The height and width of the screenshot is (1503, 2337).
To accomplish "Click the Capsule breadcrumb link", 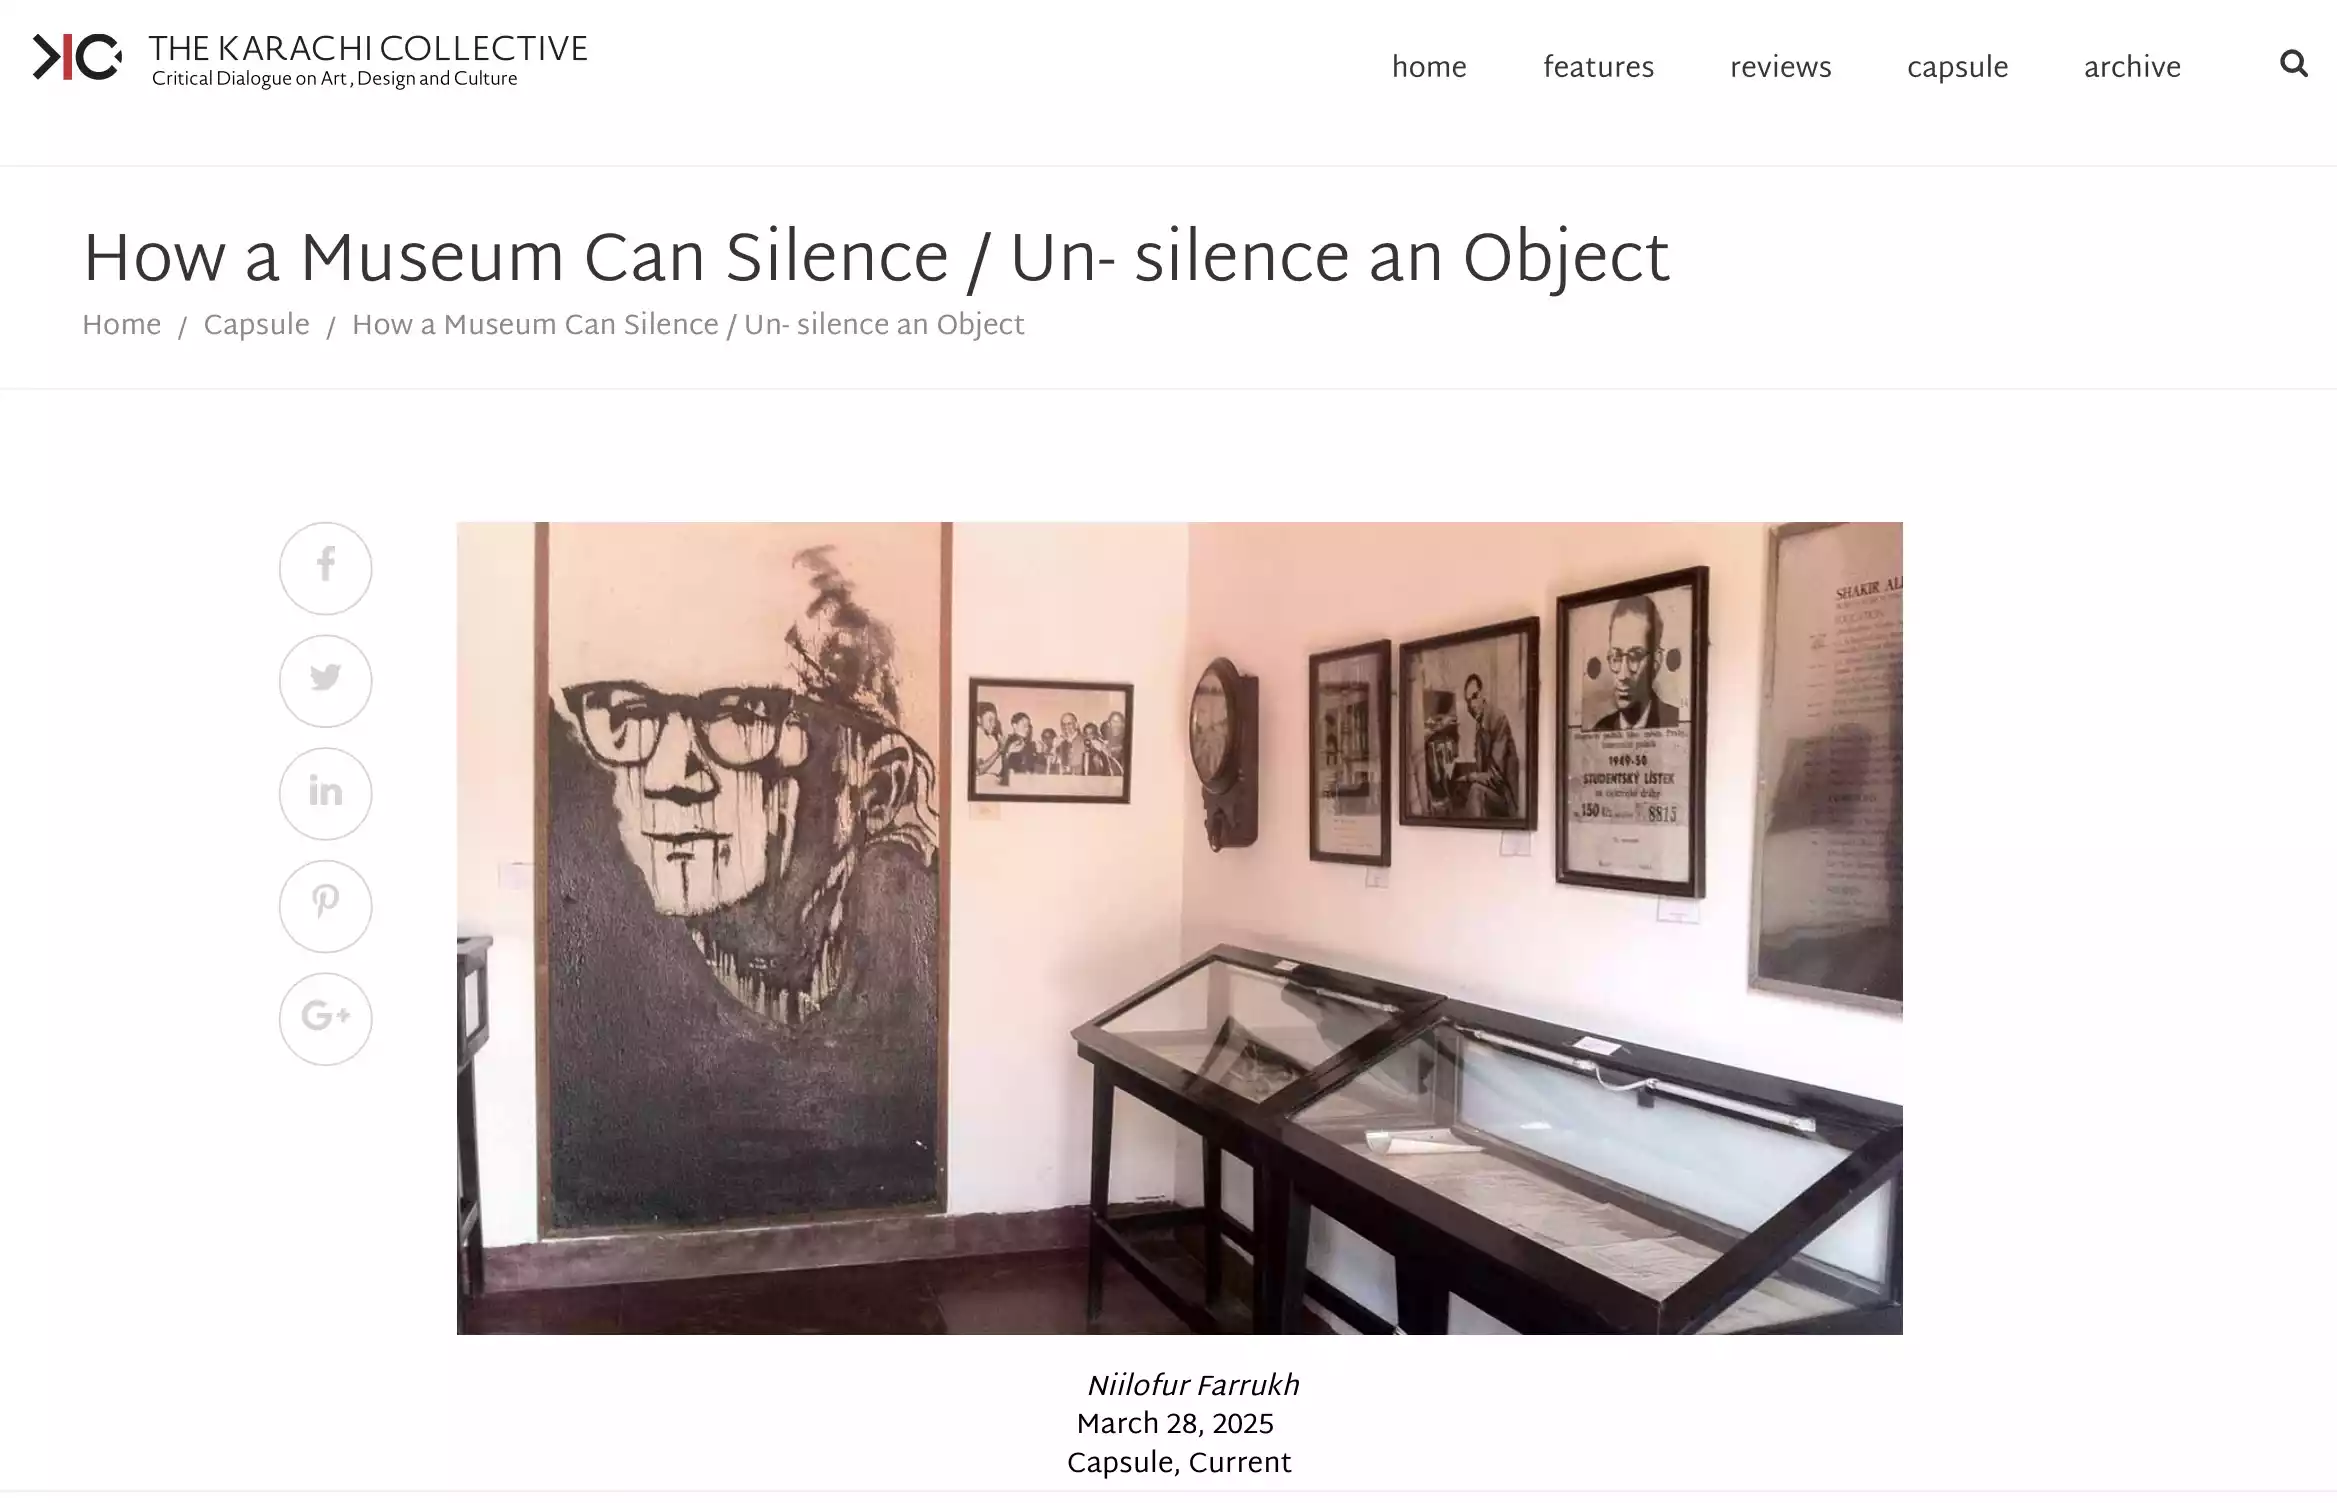I will point(256,325).
